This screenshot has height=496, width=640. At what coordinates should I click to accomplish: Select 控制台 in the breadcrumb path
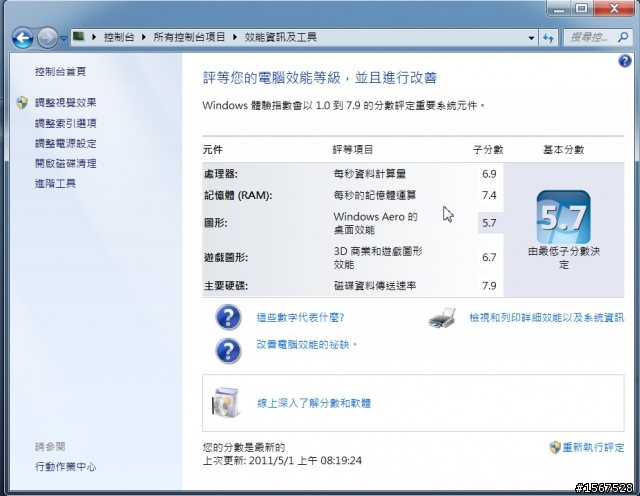(118, 37)
